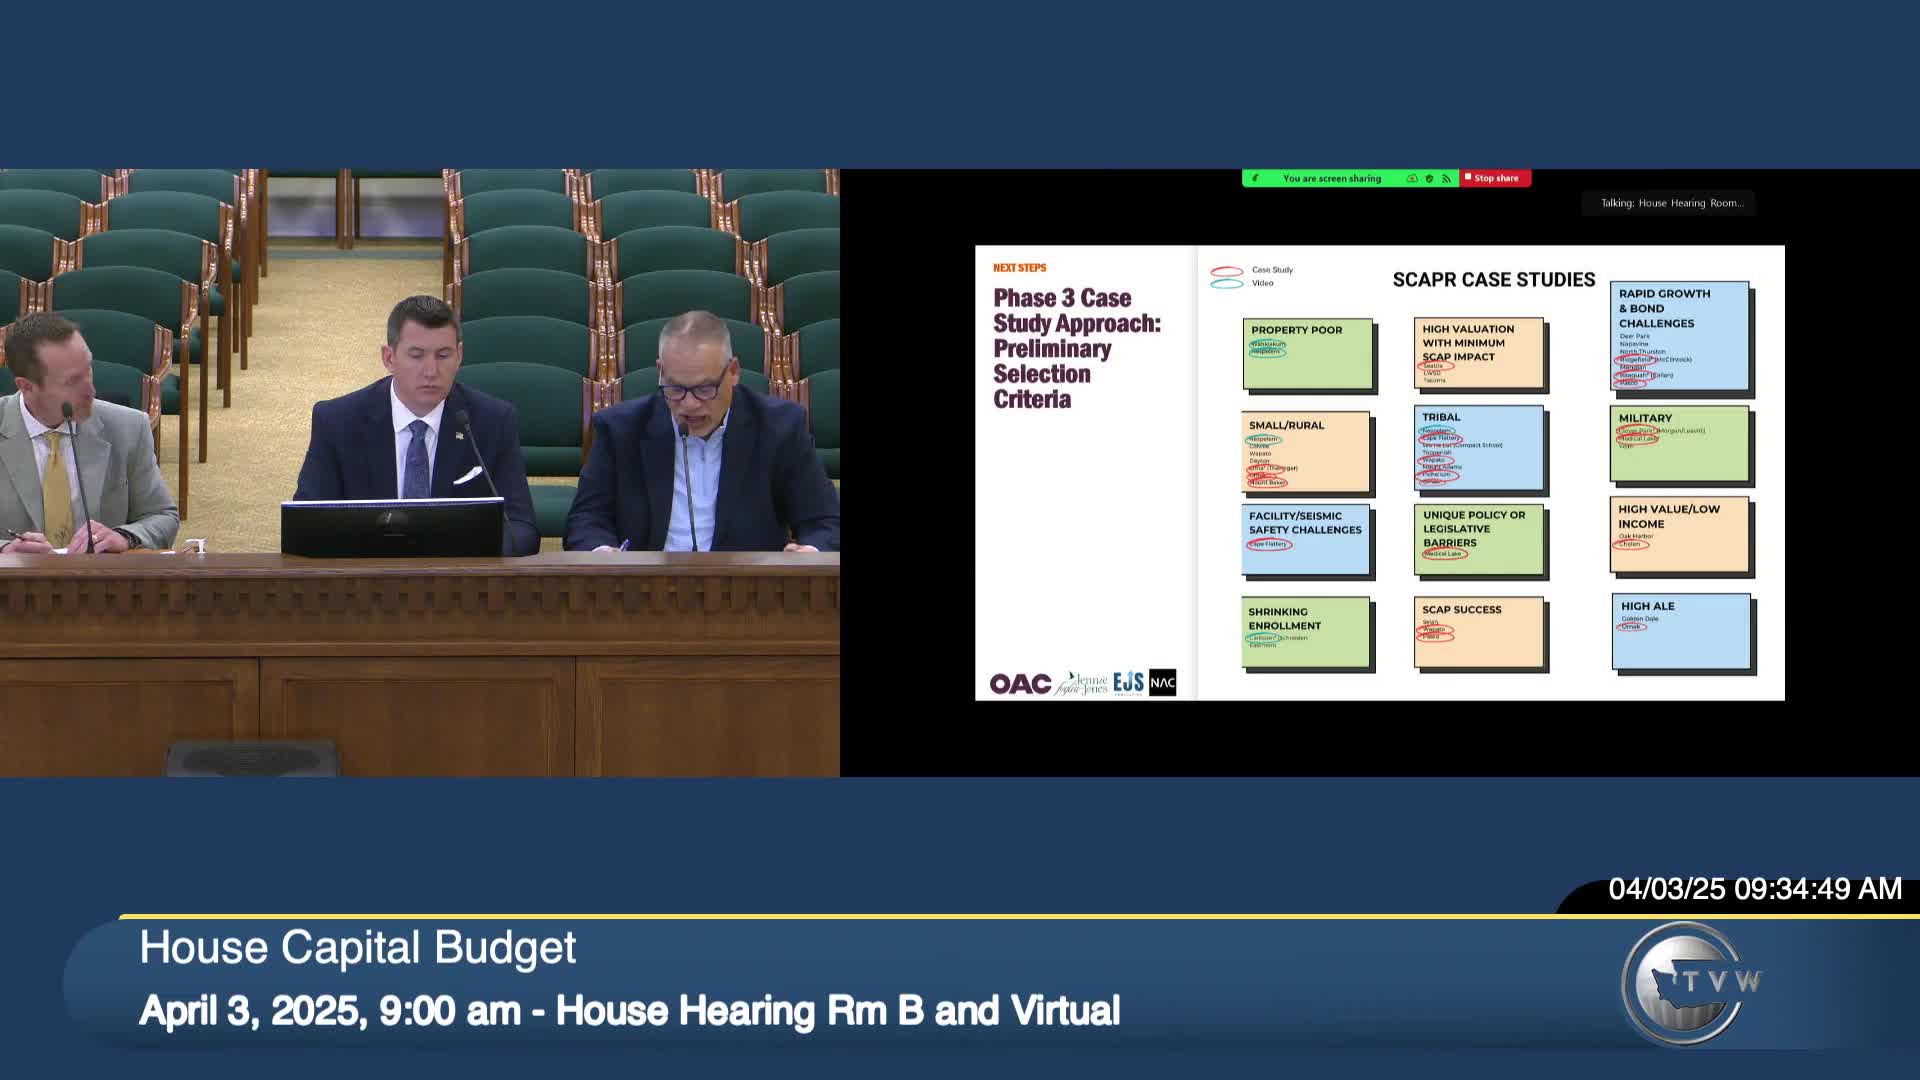Screen dimensions: 1920x1080
Task: Select the Property Poor case study card
Action: [1307, 354]
